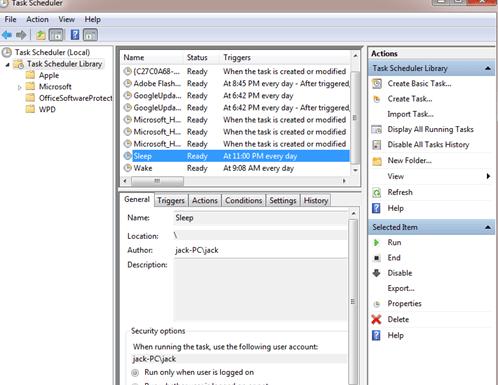
Task: Sort tasks by the Triggers column header
Action: 284,57
